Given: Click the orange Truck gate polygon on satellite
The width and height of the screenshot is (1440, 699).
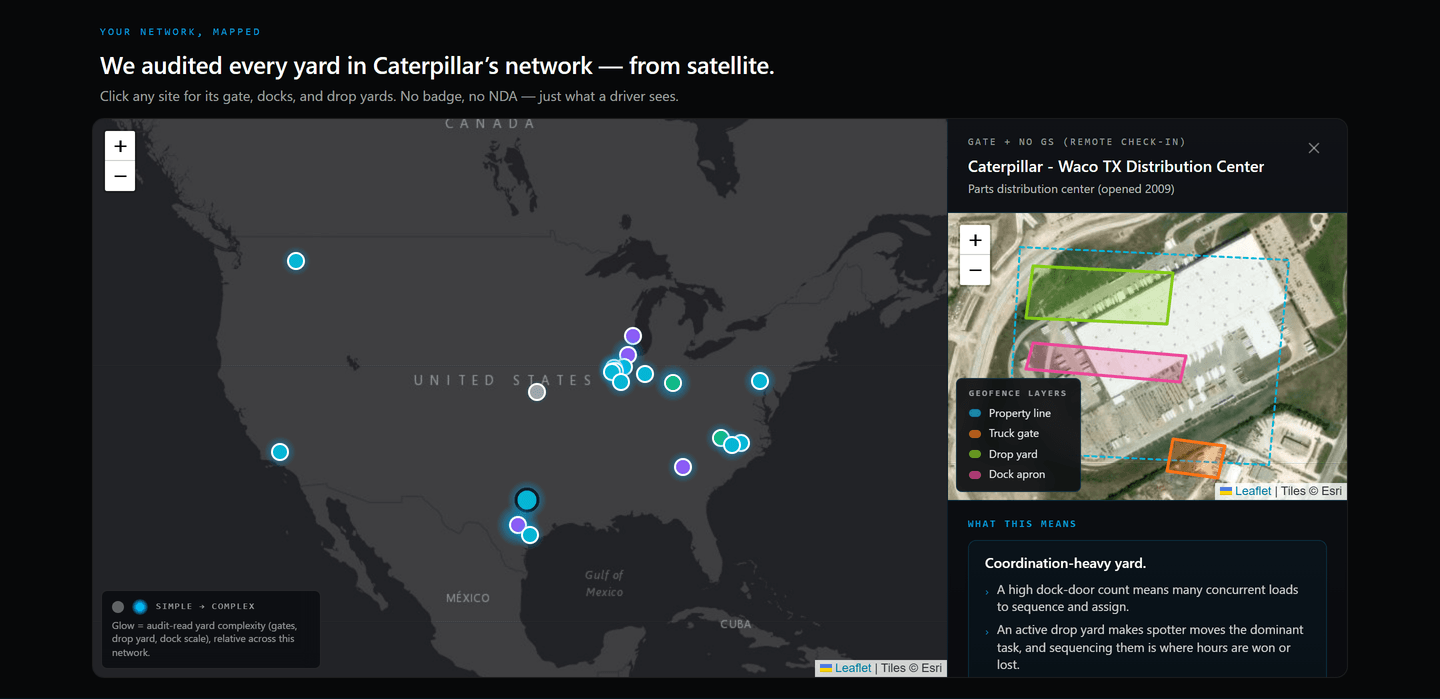Looking at the screenshot, I should 1196,458.
